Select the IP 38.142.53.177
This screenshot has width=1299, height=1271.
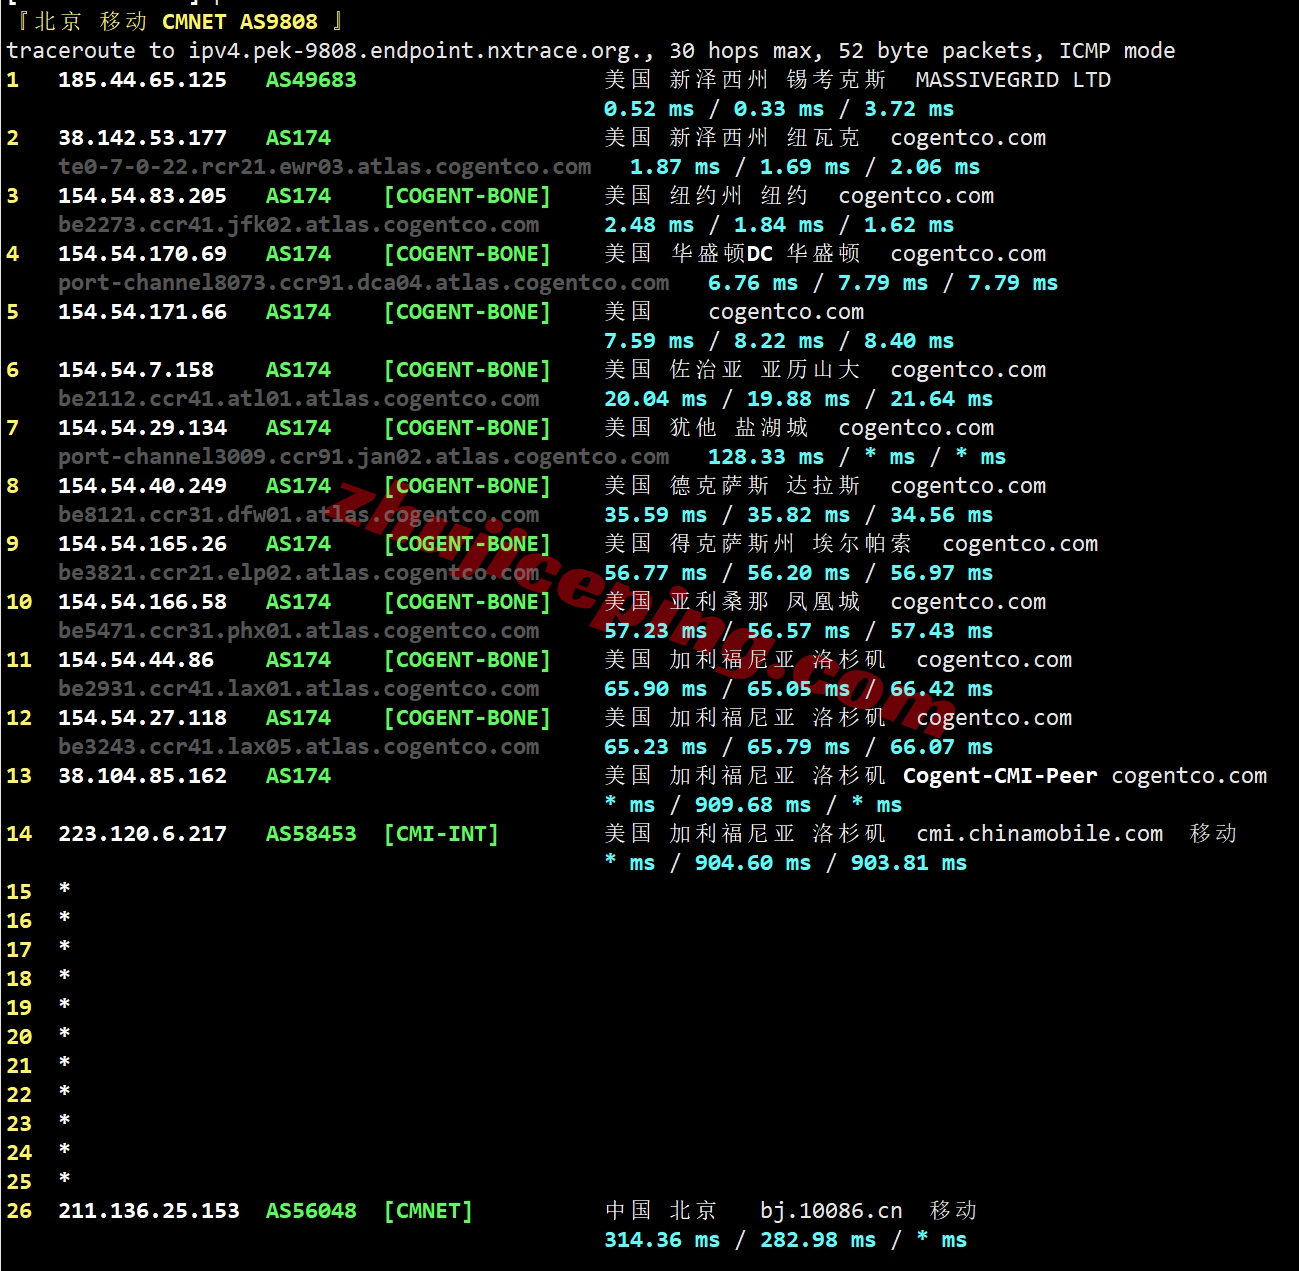tap(142, 138)
